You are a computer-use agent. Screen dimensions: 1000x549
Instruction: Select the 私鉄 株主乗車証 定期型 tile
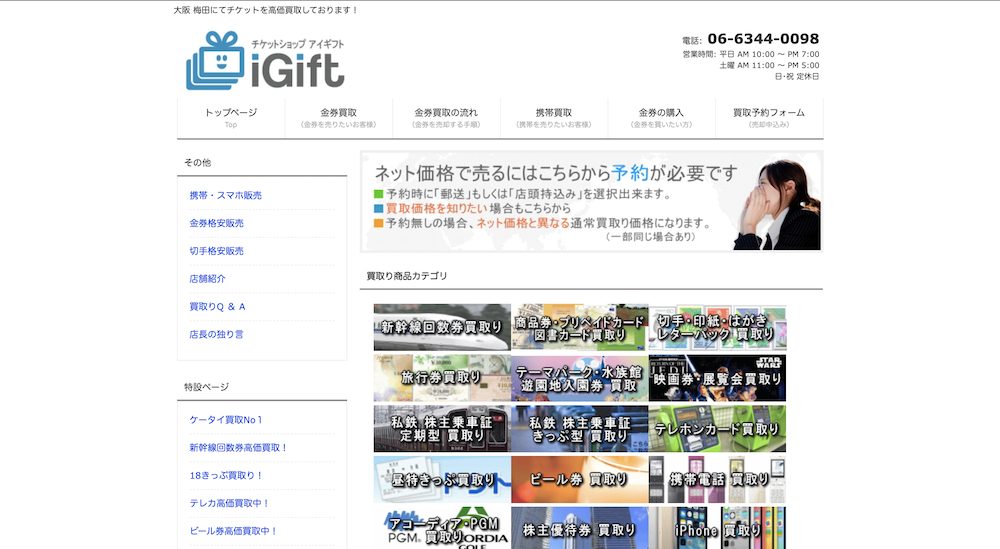point(442,428)
